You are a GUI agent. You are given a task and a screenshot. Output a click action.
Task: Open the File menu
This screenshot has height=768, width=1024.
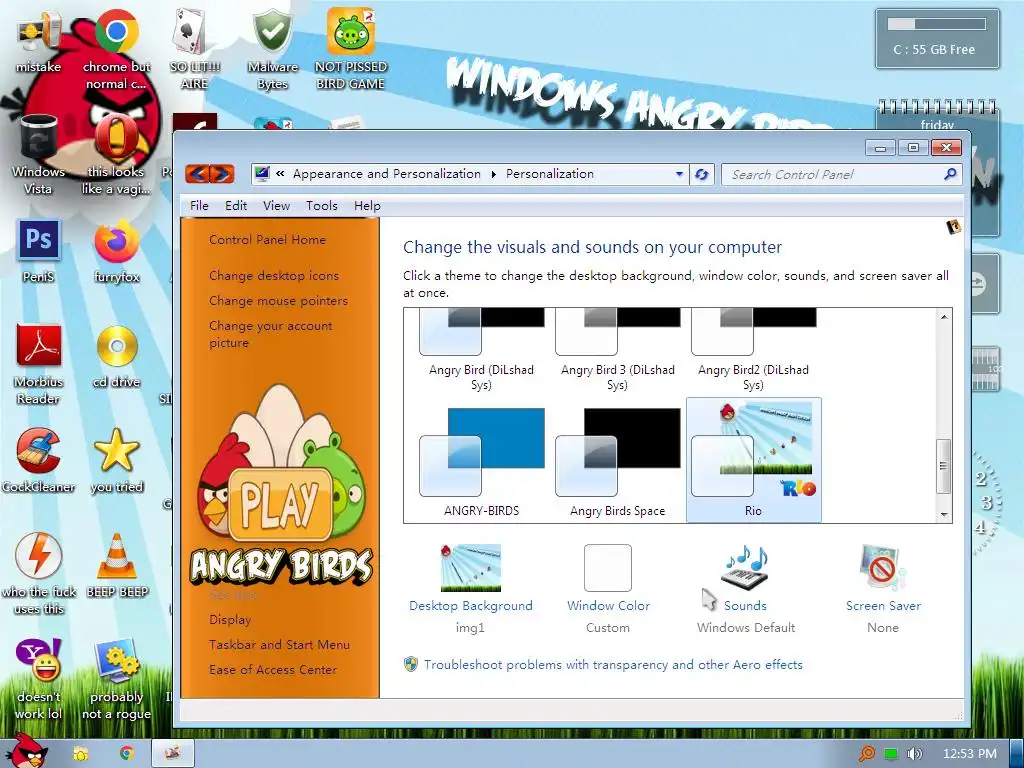click(199, 206)
